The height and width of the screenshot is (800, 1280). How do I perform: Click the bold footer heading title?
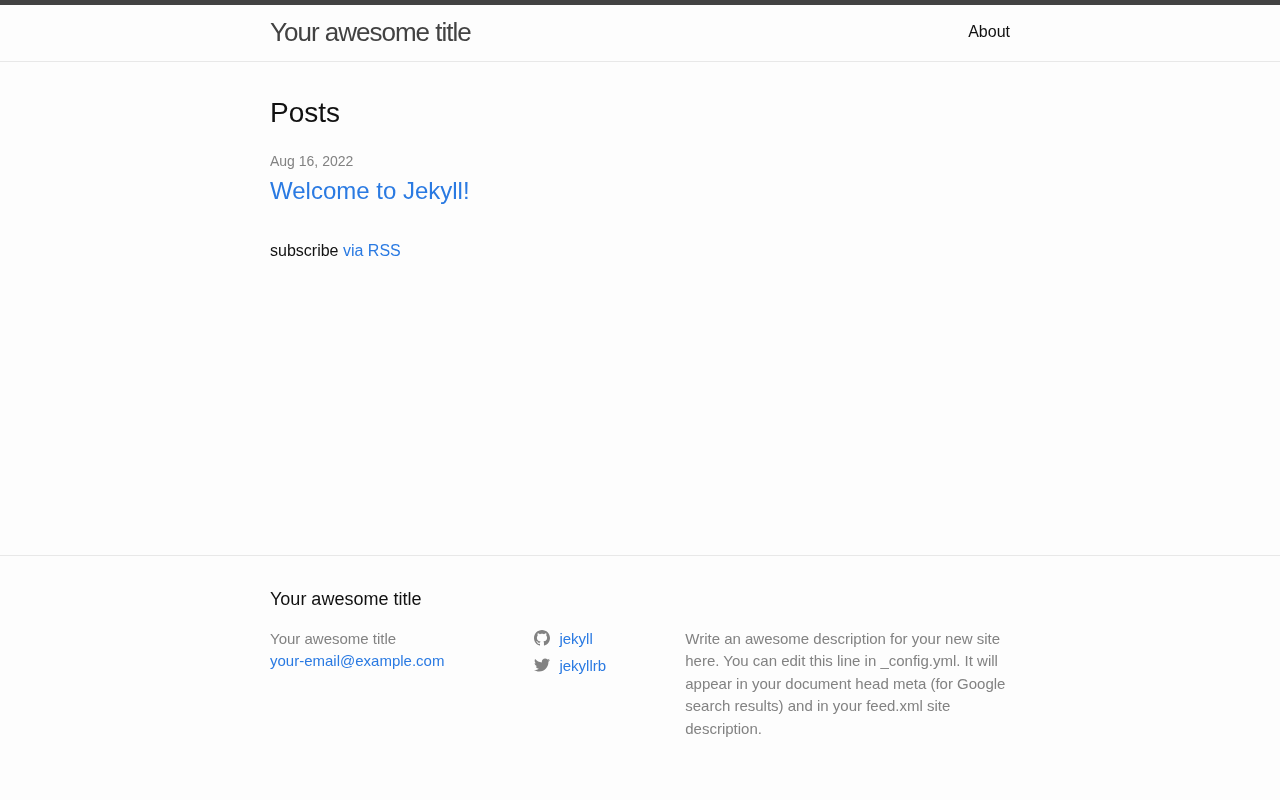(345, 599)
